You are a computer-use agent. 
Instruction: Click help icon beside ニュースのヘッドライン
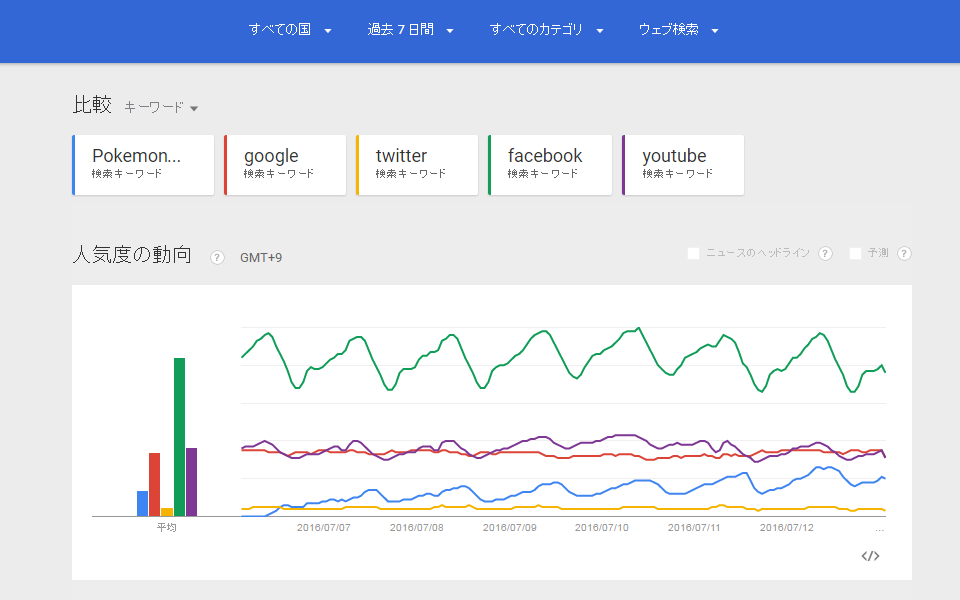tap(825, 254)
